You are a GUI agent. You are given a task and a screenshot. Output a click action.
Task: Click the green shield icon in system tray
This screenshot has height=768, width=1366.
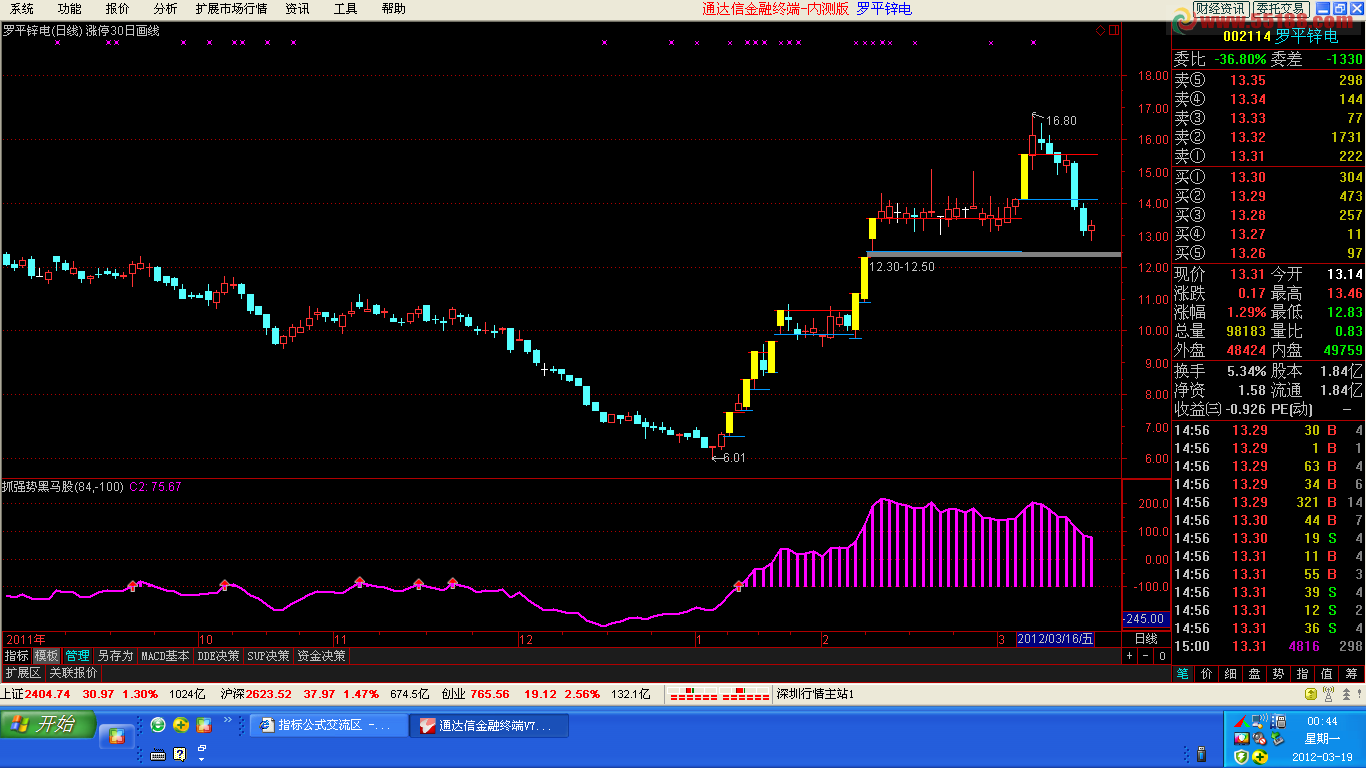coord(1240,755)
